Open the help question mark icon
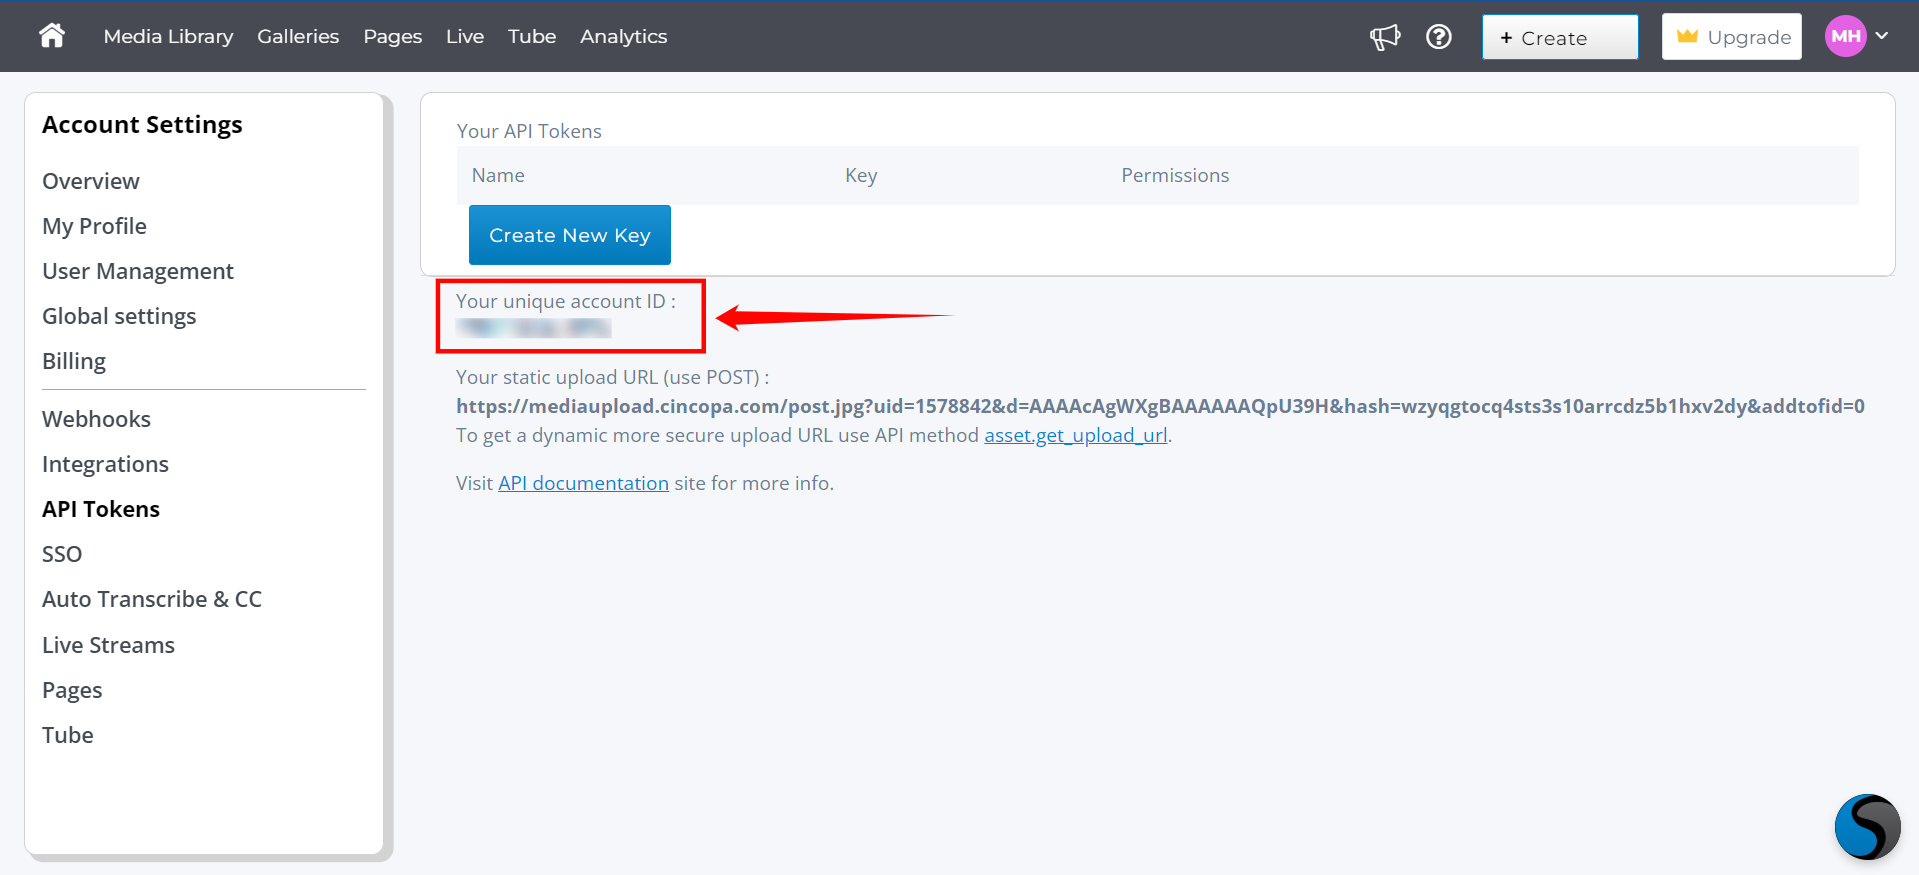This screenshot has height=875, width=1919. [1439, 37]
